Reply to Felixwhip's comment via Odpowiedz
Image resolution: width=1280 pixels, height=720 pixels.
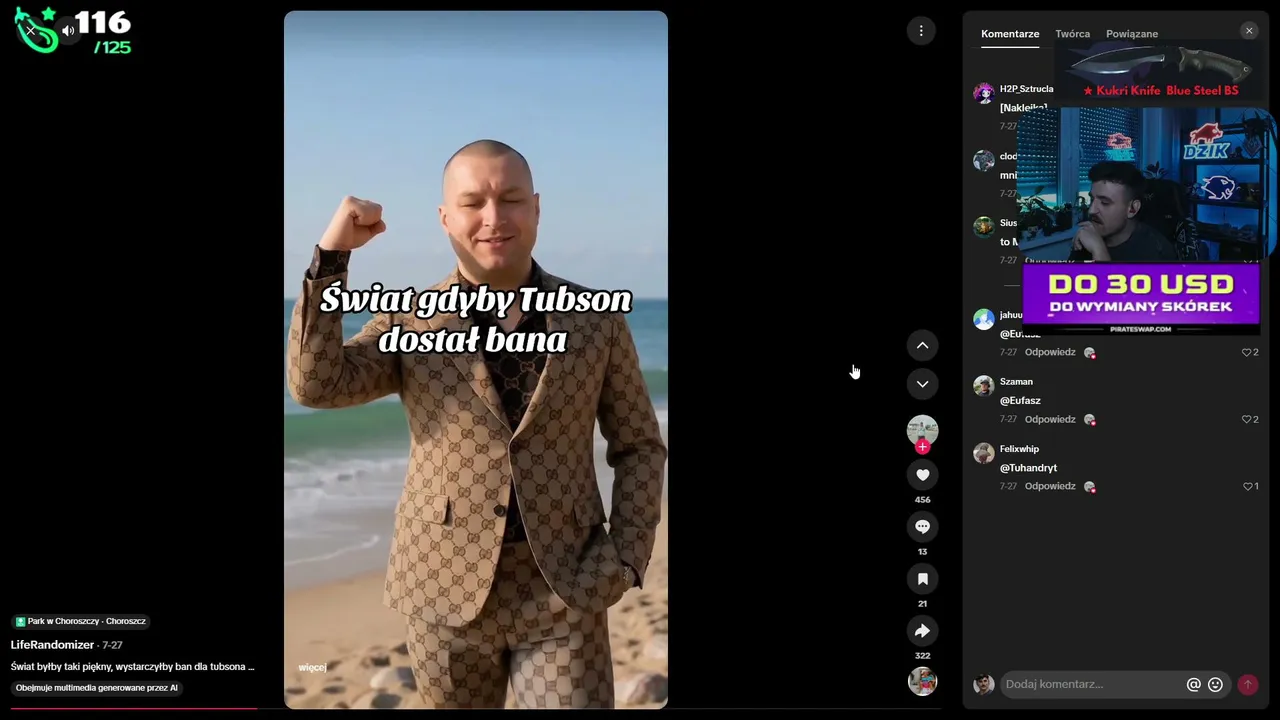tap(1050, 486)
